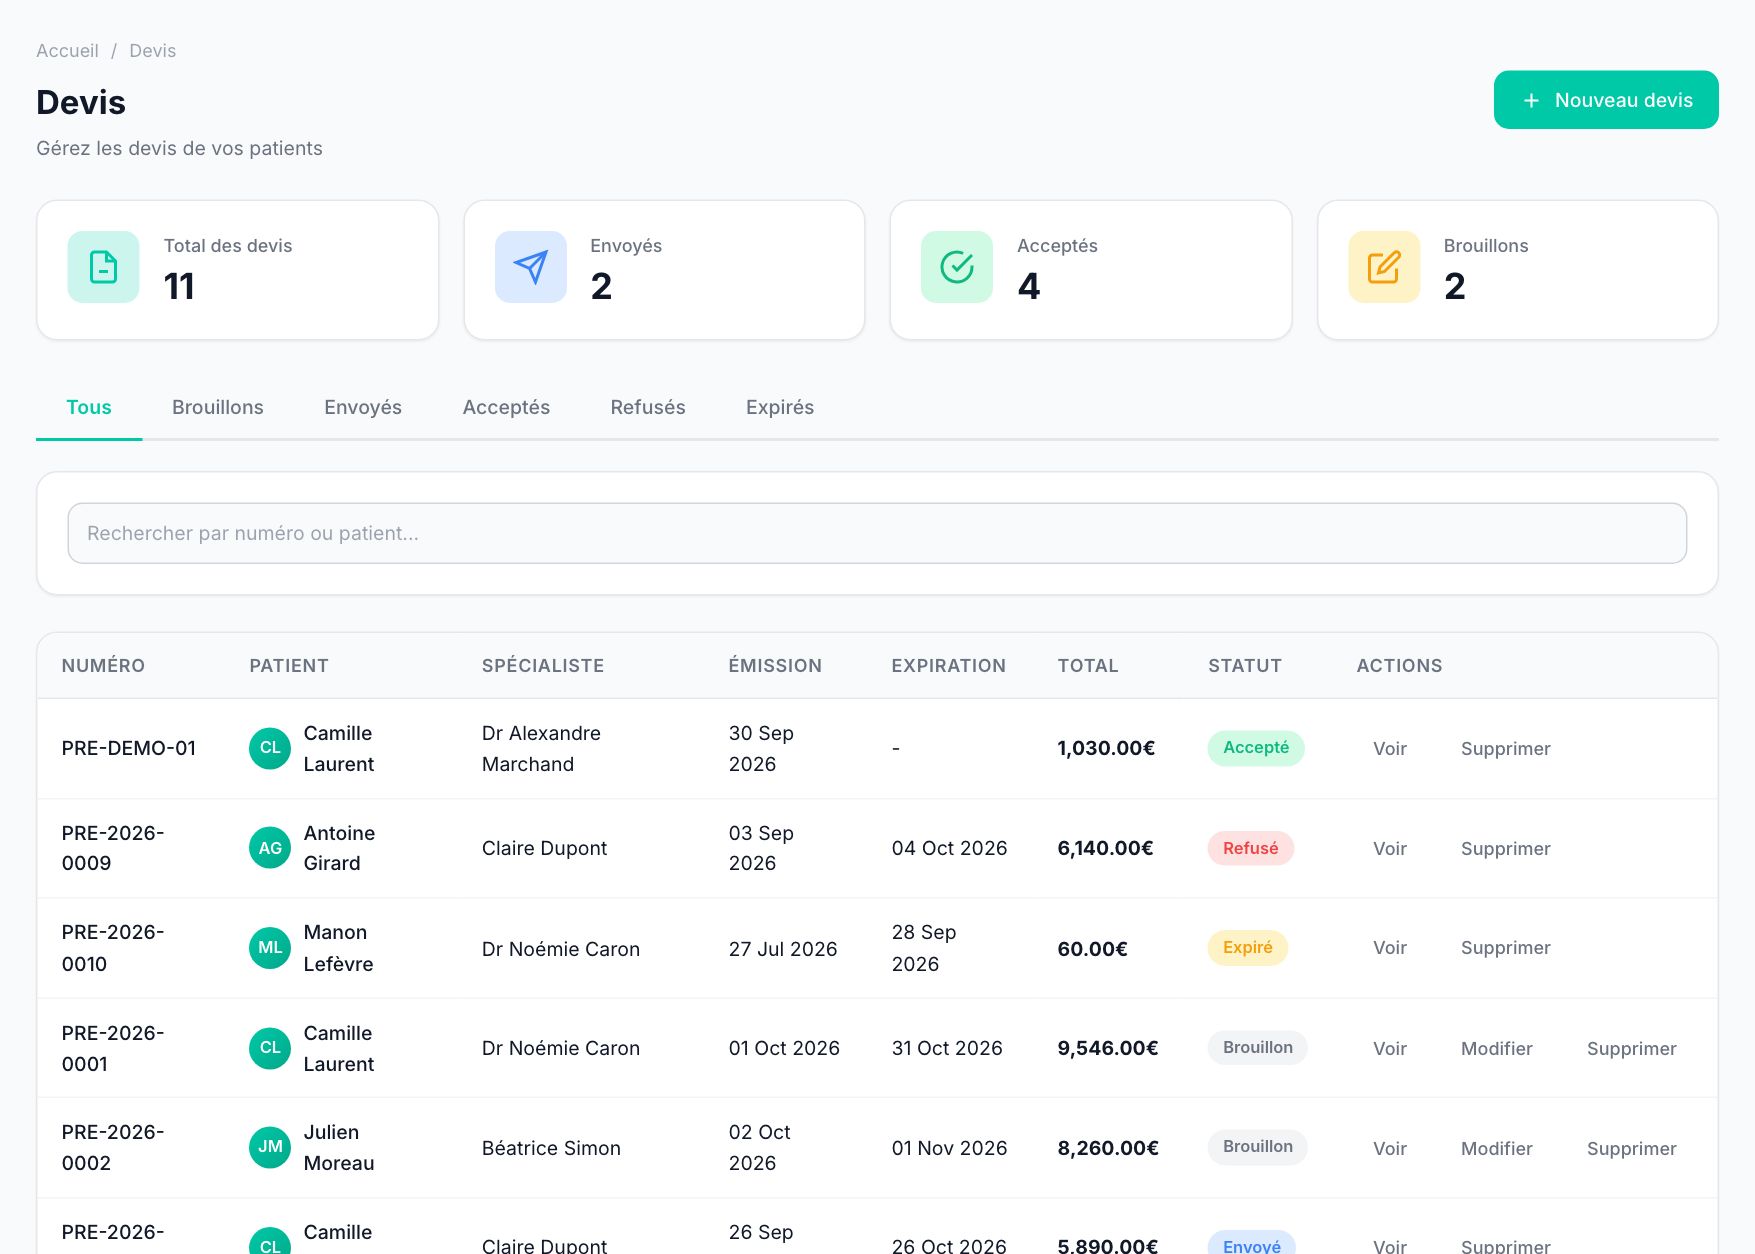Click the Envoyés paper plane icon
Screen dimensions: 1755x1254
point(531,267)
